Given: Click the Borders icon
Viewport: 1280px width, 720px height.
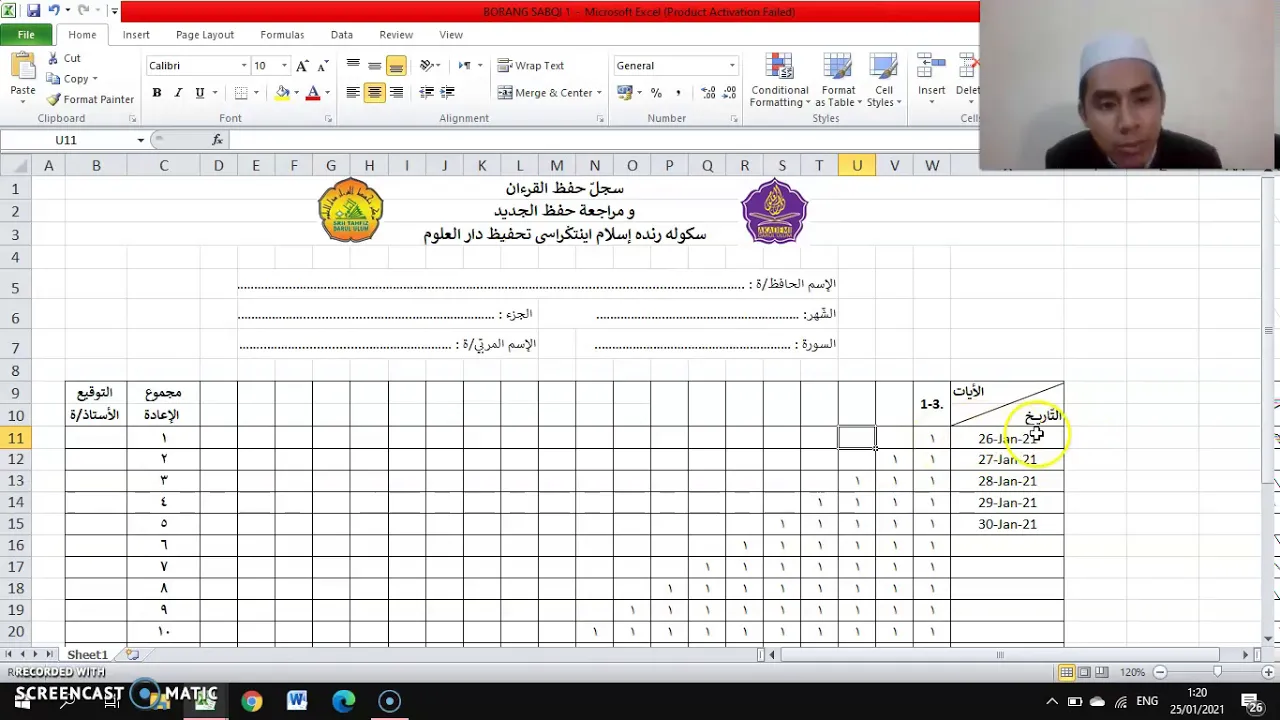Looking at the screenshot, I should coord(241,93).
